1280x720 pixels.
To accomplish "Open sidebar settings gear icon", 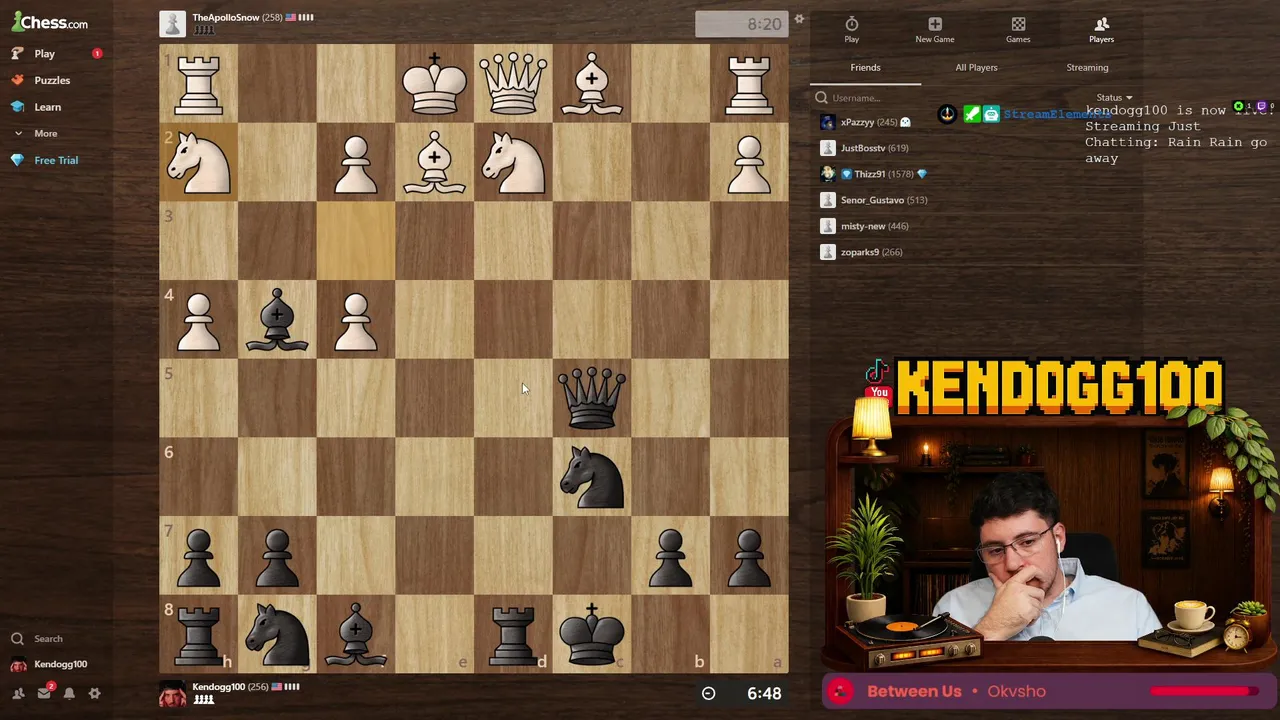I will [95, 693].
